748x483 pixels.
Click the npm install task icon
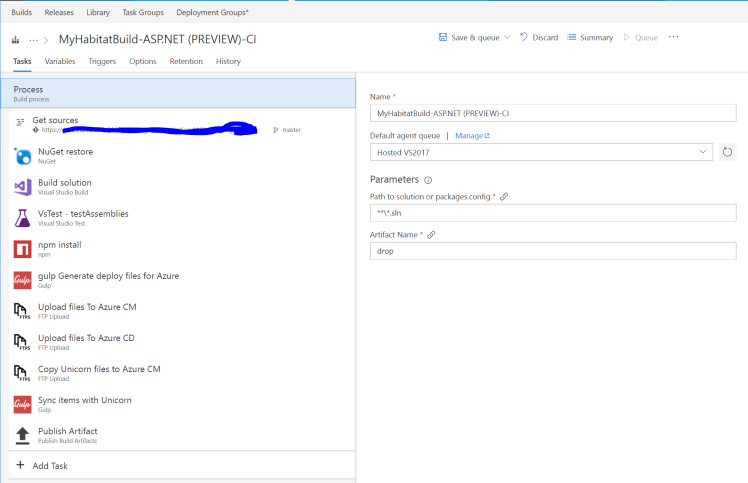(22, 249)
